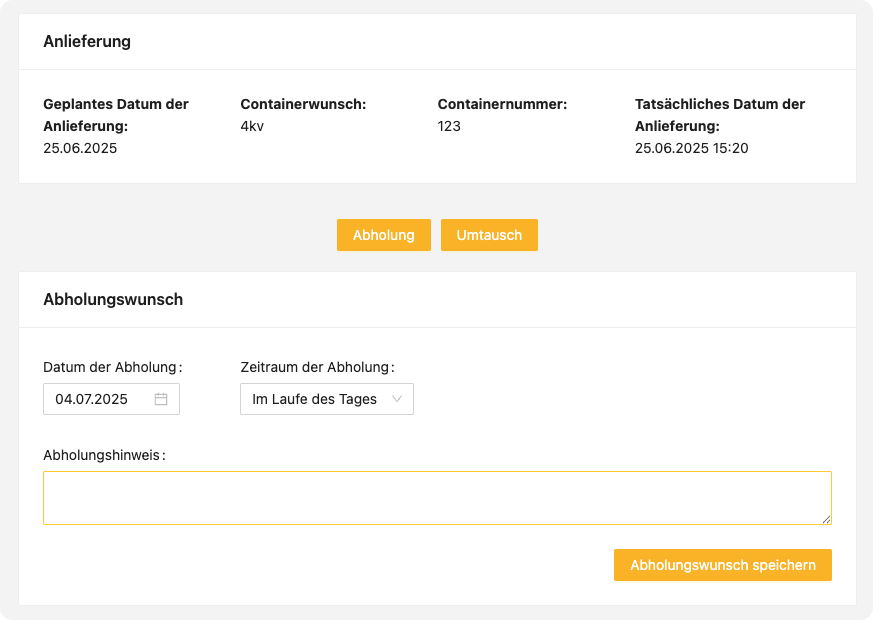Click the textarea resize handle corner
The height and width of the screenshot is (620, 873).
[x=826, y=519]
